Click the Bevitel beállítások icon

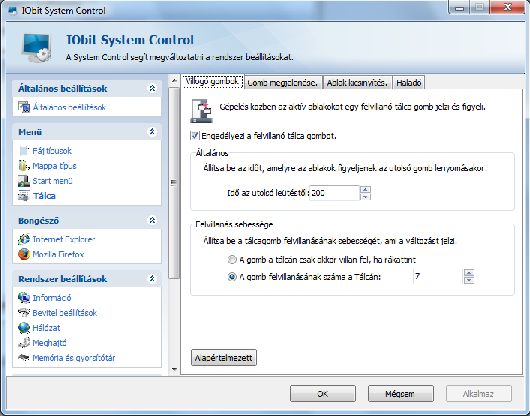tap(24, 313)
